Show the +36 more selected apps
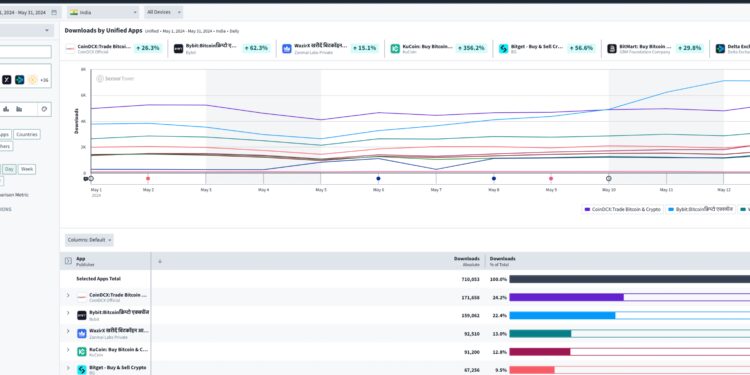750x375 pixels. pyautogui.click(x=44, y=80)
